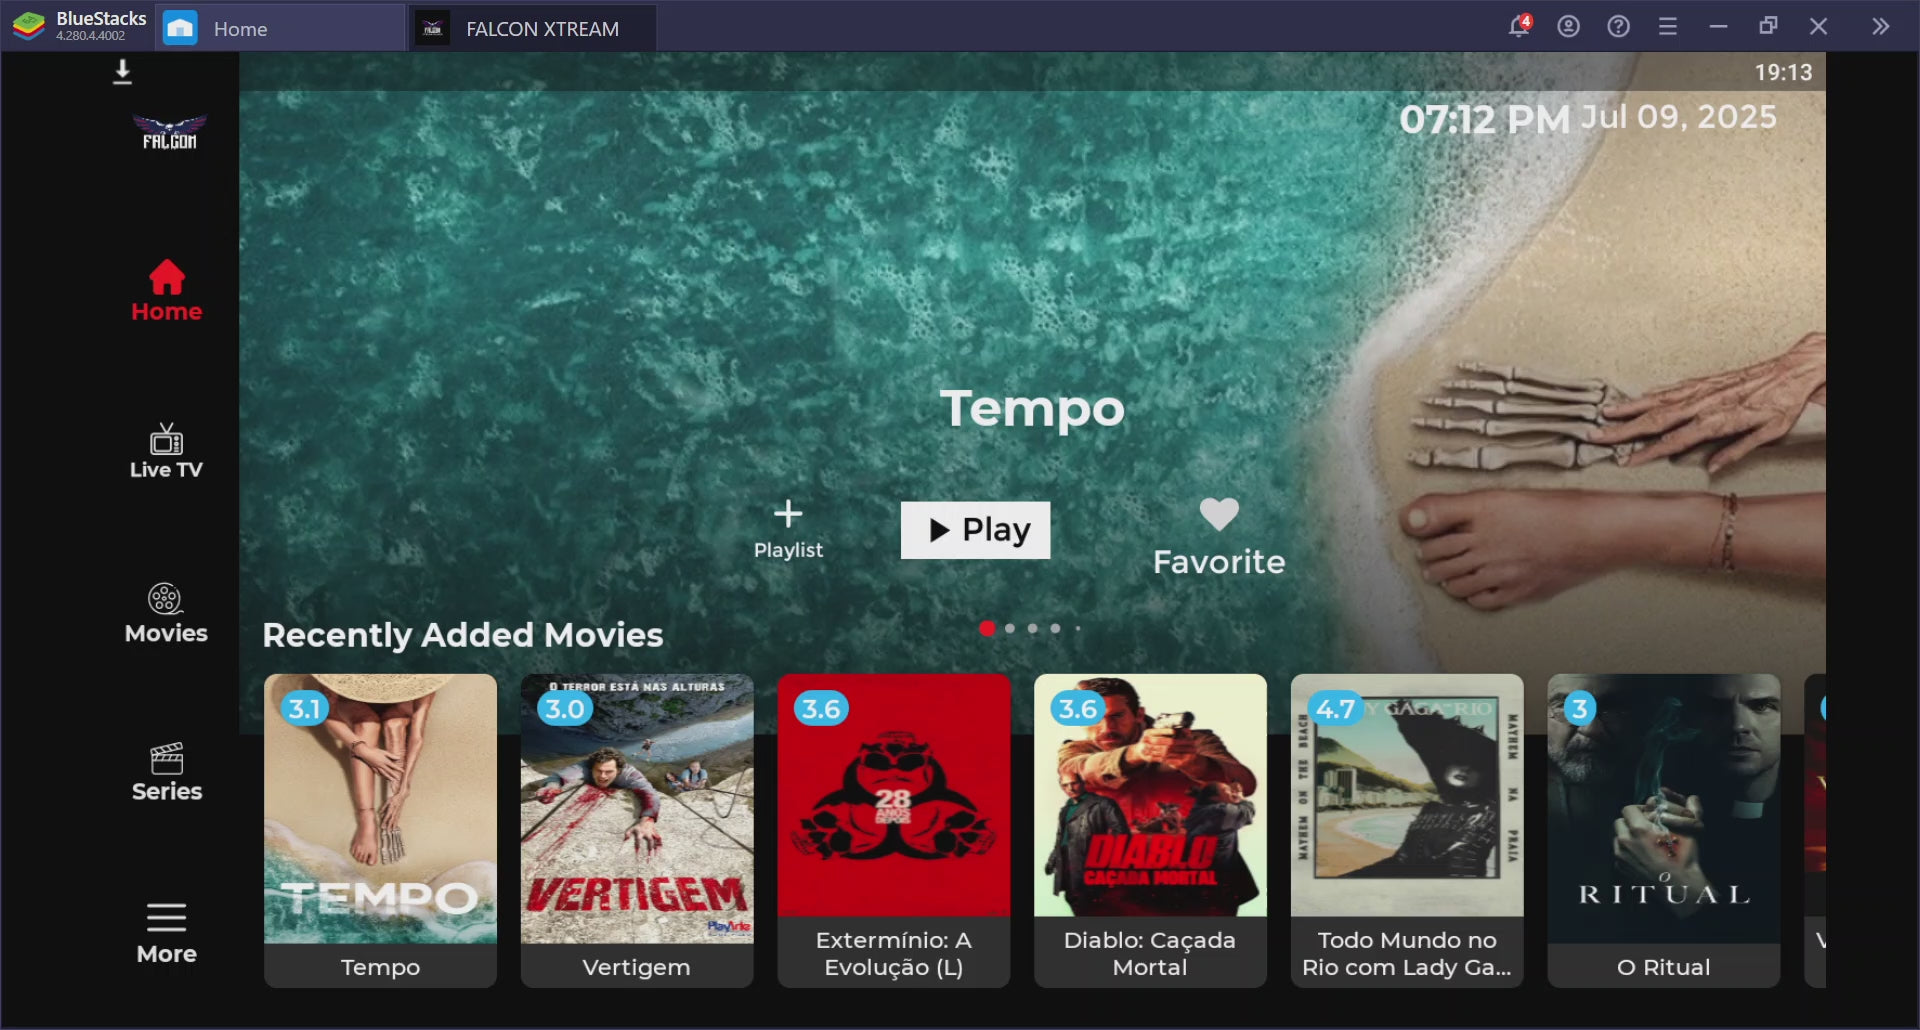The width and height of the screenshot is (1920, 1030).
Task: Open BlueStacks account profile icon
Action: click(x=1568, y=27)
